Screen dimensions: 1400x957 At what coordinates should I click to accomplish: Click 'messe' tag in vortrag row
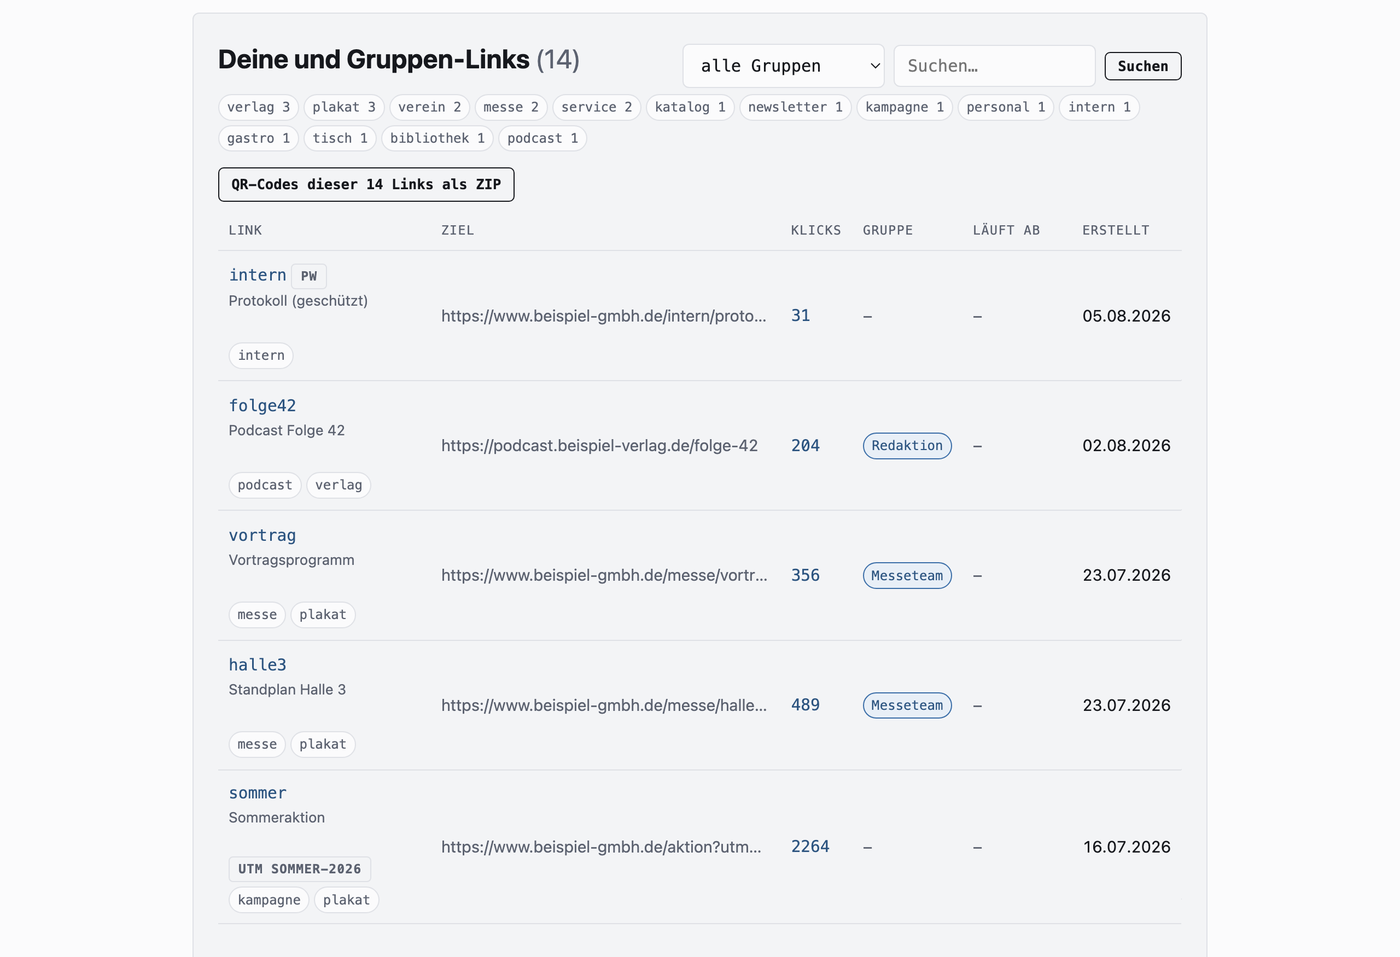(257, 615)
